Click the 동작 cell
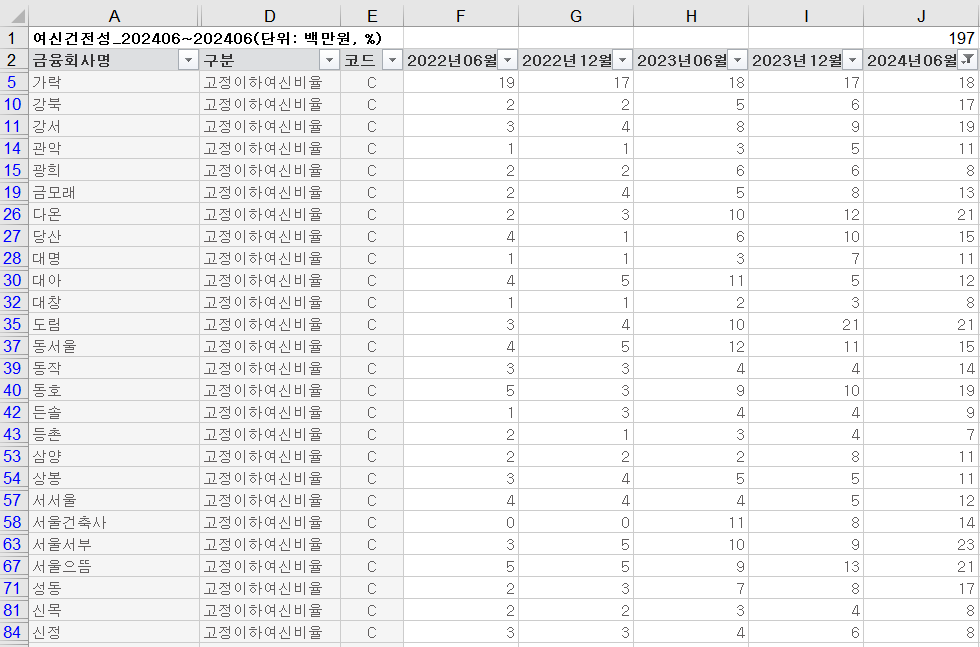Screen dimensions: 980x647 pos(114,368)
